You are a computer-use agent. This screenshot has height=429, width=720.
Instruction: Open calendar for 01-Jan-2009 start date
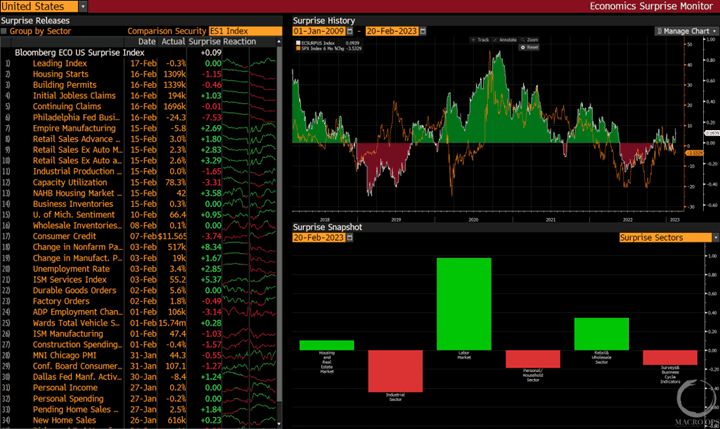click(350, 31)
